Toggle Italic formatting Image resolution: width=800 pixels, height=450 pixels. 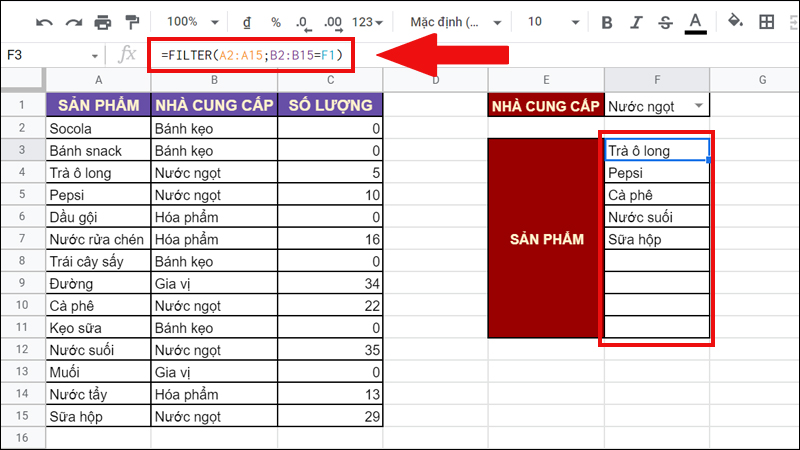(x=636, y=21)
